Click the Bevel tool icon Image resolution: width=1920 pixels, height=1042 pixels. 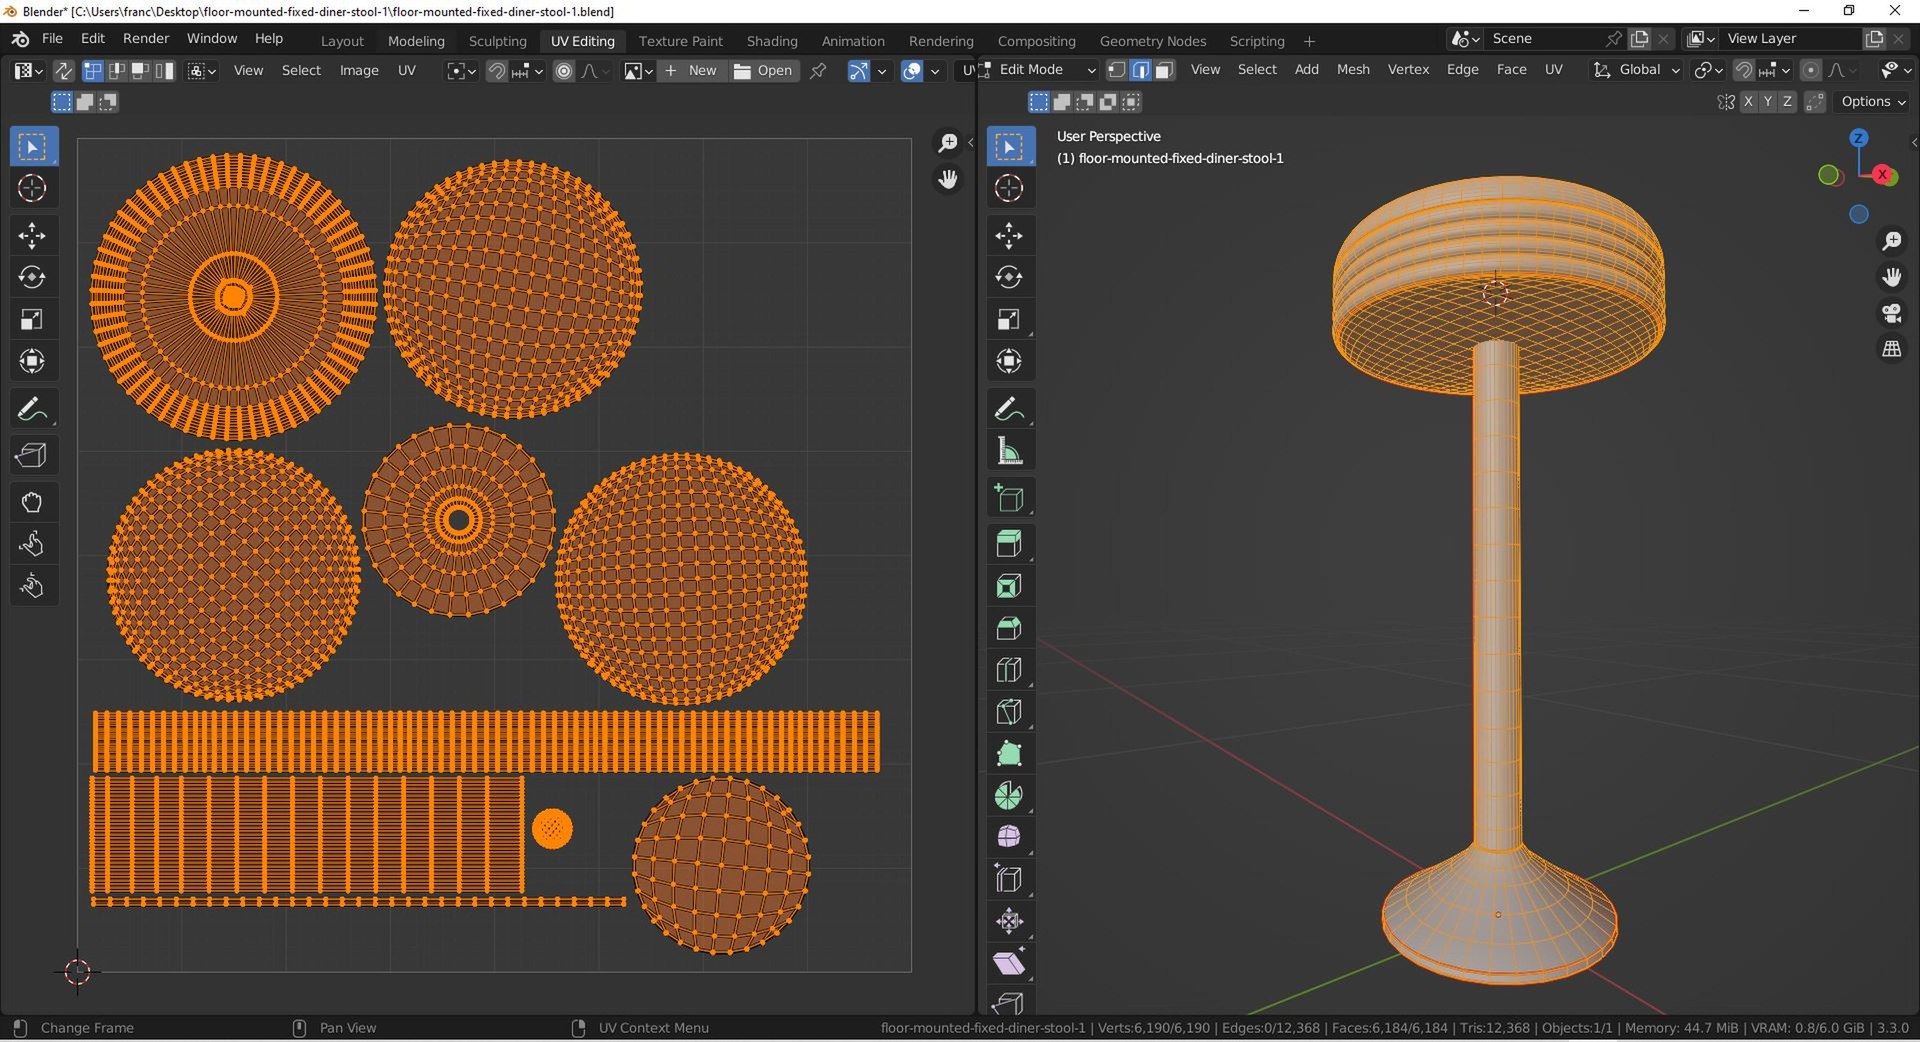pos(1009,628)
